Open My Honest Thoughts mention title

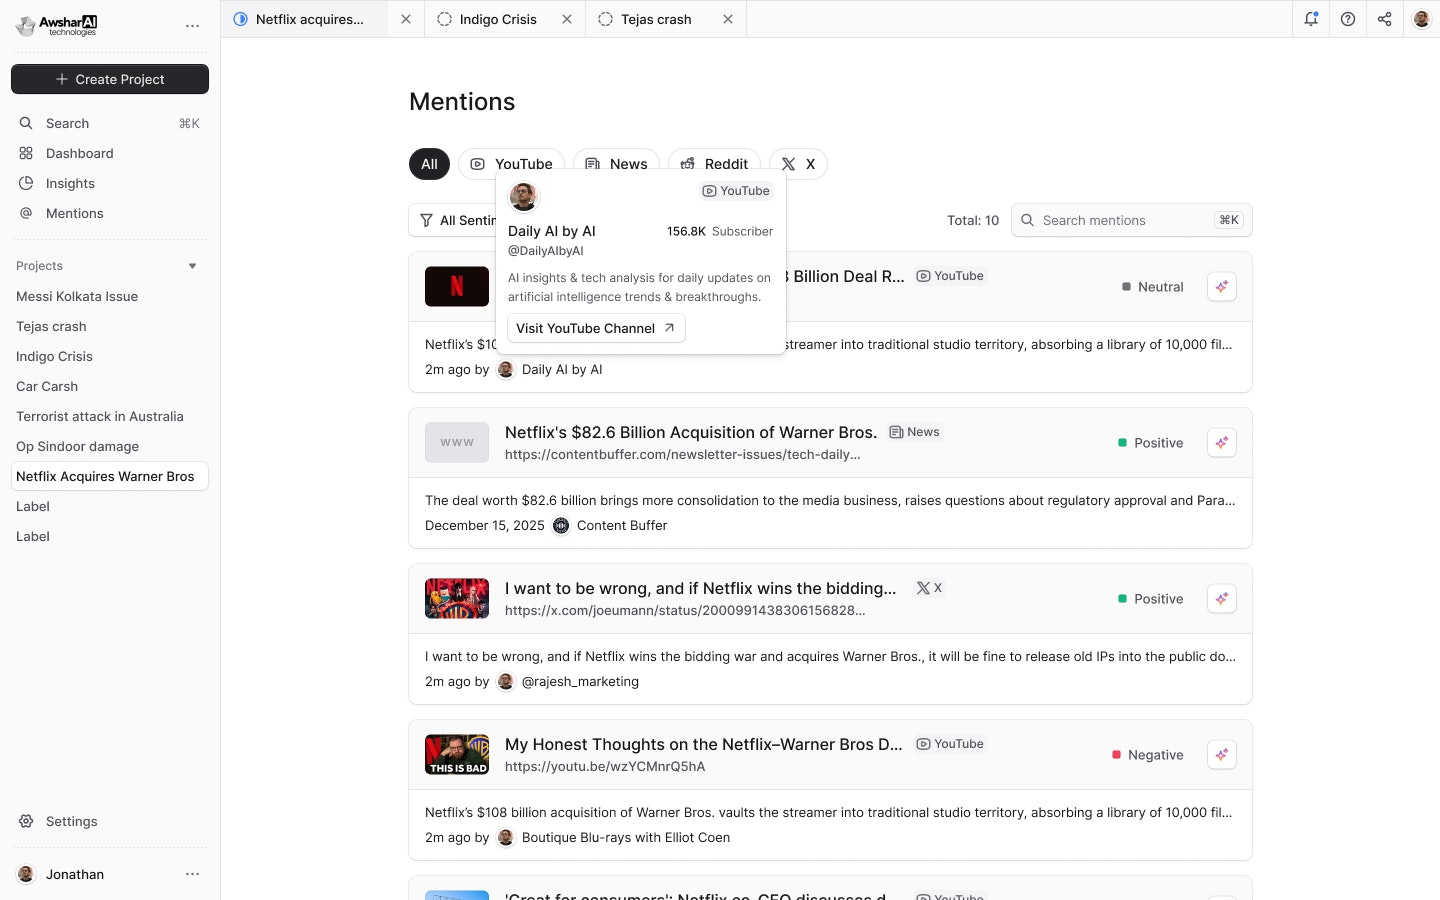click(704, 745)
